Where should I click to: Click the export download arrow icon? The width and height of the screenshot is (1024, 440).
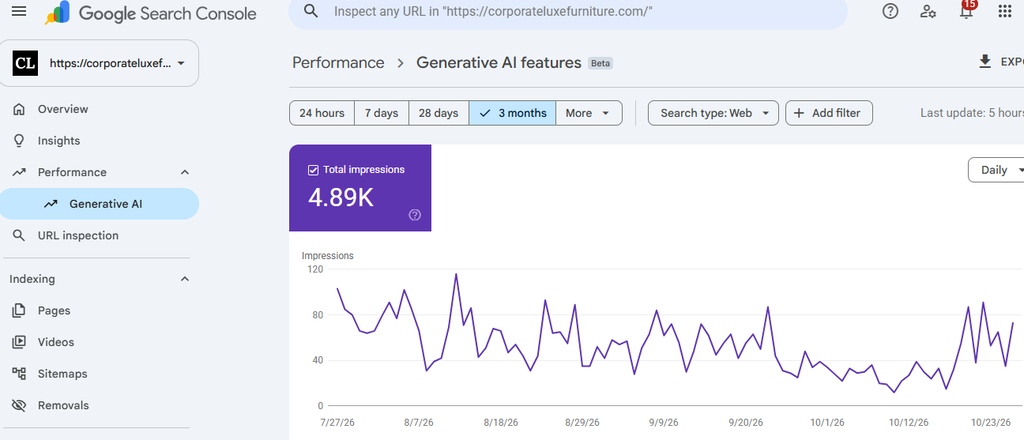pos(985,62)
